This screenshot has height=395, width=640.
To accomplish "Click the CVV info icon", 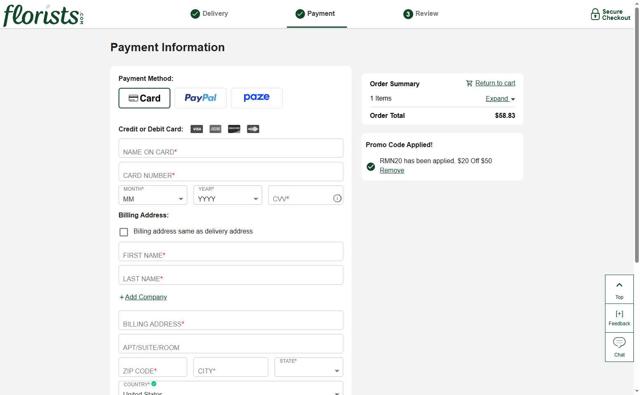I will 337,198.
